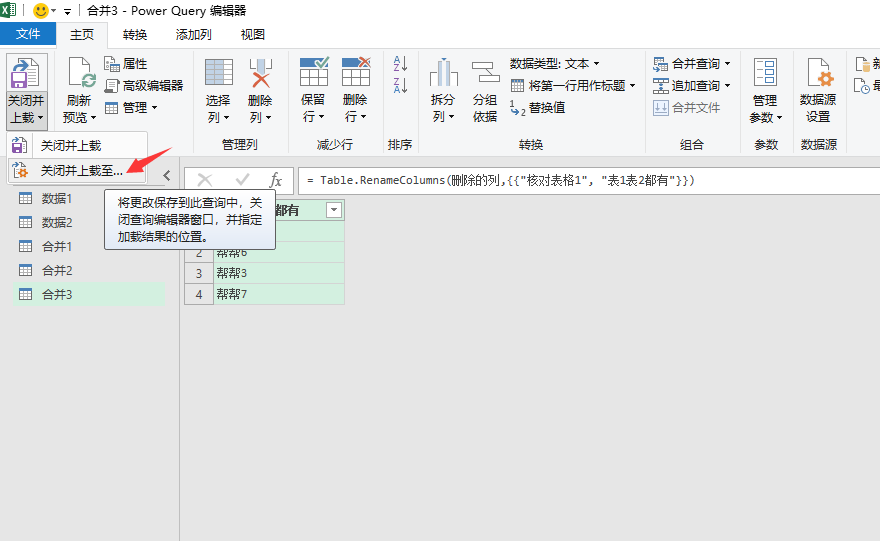This screenshot has height=541, width=880.
Task: Click row number 4 header
Action: click(199, 294)
